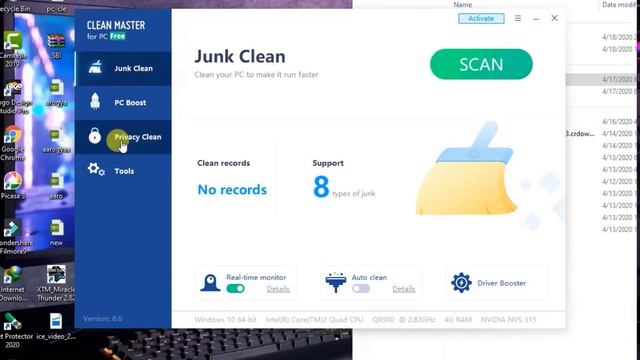Click the Version 6.0 label

click(x=102, y=318)
